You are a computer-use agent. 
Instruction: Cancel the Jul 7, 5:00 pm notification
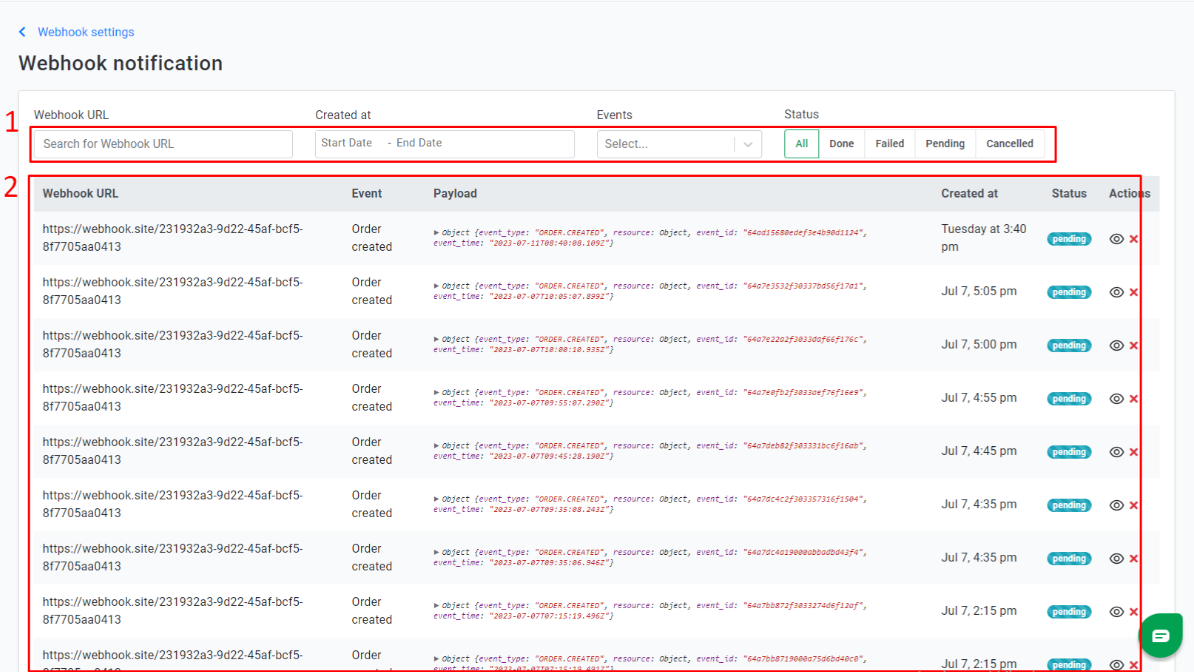pyautogui.click(x=1134, y=346)
